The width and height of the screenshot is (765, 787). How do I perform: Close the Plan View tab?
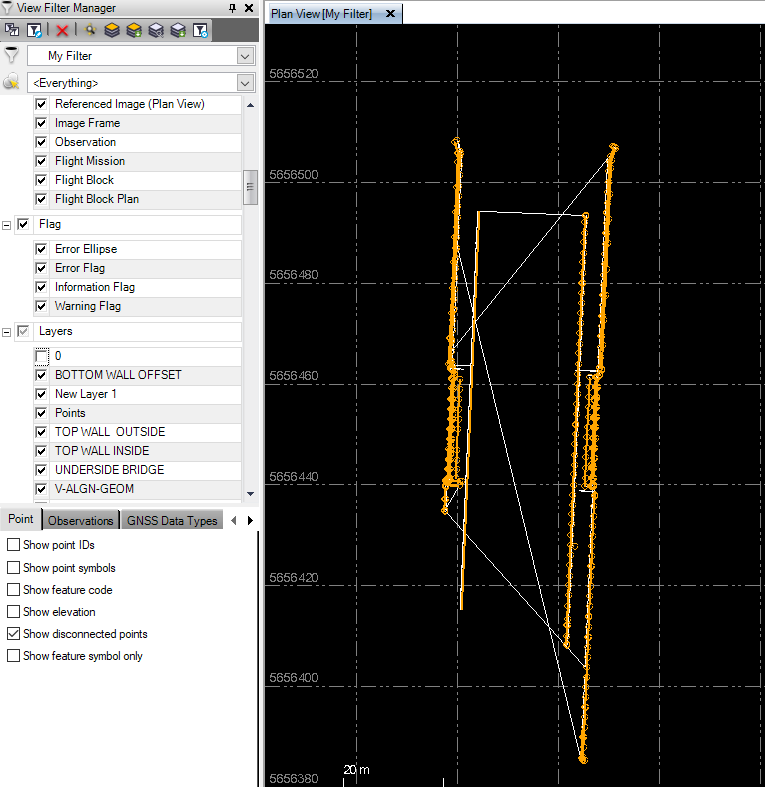(x=390, y=14)
